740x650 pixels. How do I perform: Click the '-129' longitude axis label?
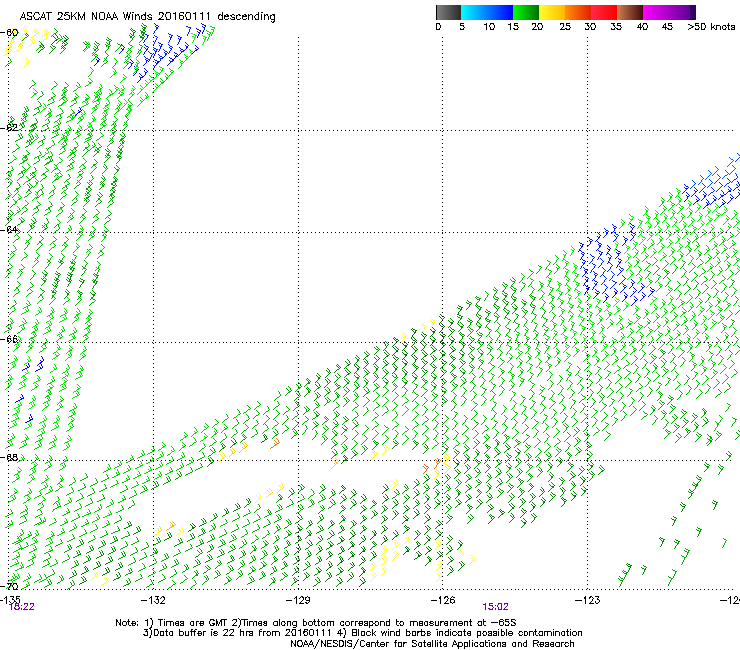pos(298,600)
